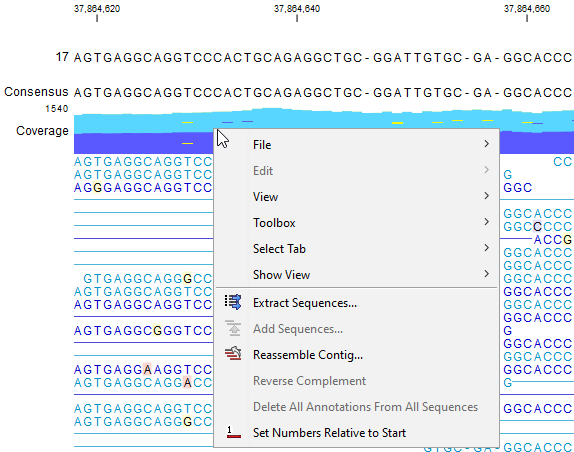
Task: Click highlighted A in read AGTGAGGAAGGTCC
Action: pos(148,370)
